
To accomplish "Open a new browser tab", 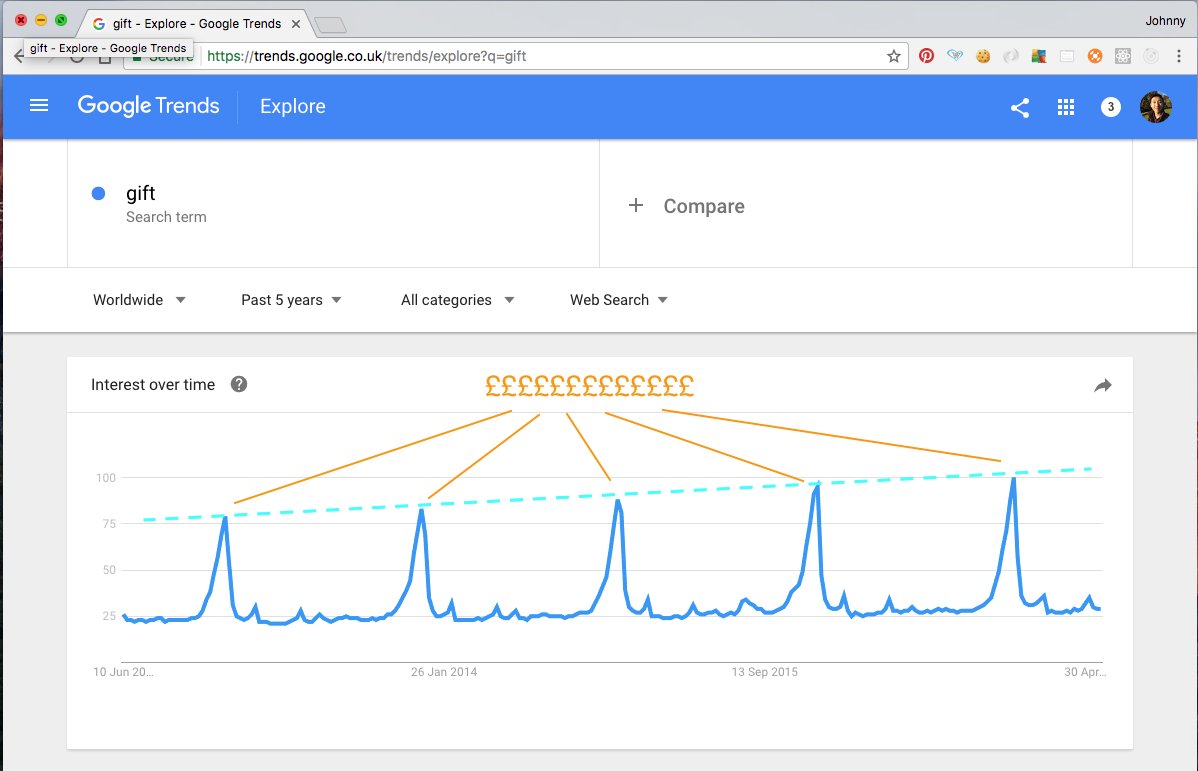I will [331, 25].
